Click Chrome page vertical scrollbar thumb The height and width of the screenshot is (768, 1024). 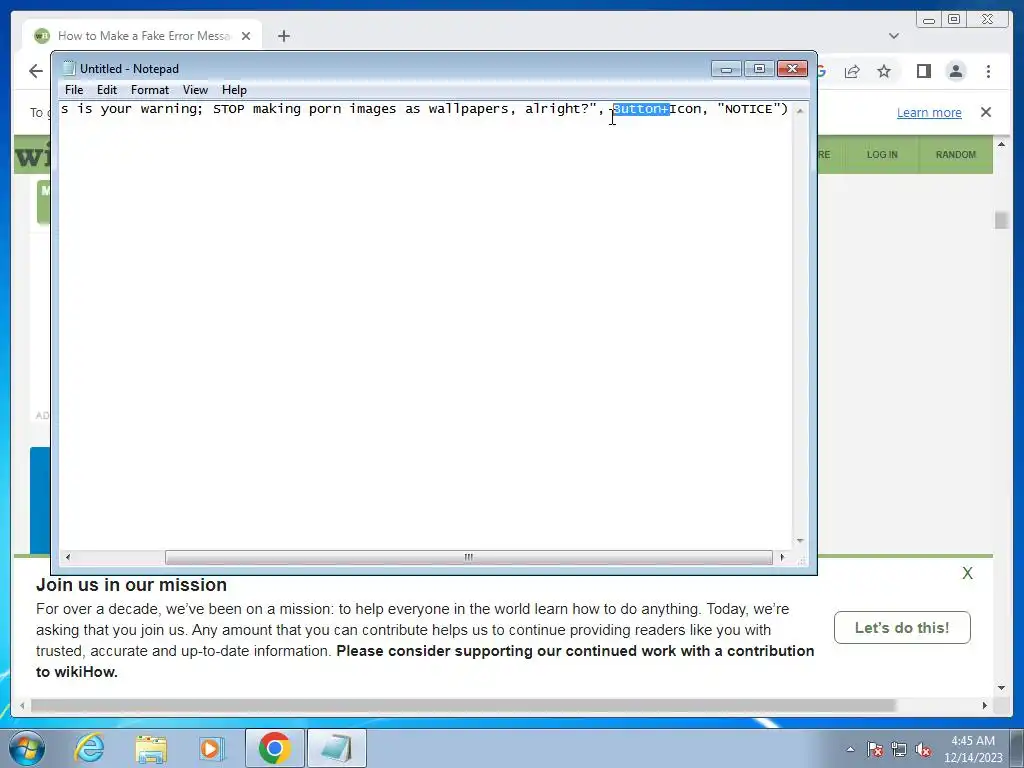click(x=1001, y=220)
